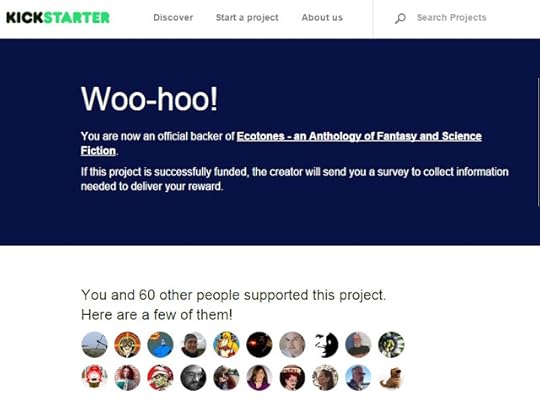Click the black-and-white face silhouette avatar
540x409 pixels.
325,345
